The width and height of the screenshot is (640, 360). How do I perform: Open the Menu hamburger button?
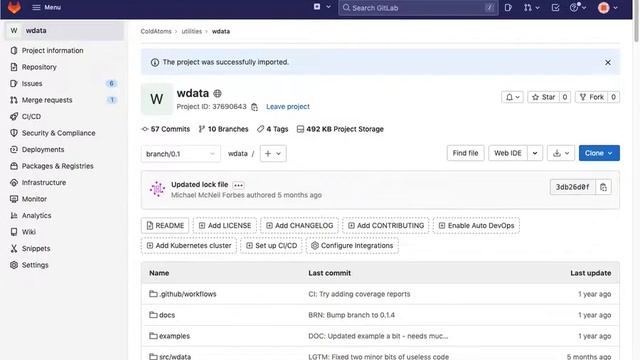pyautogui.click(x=46, y=7)
